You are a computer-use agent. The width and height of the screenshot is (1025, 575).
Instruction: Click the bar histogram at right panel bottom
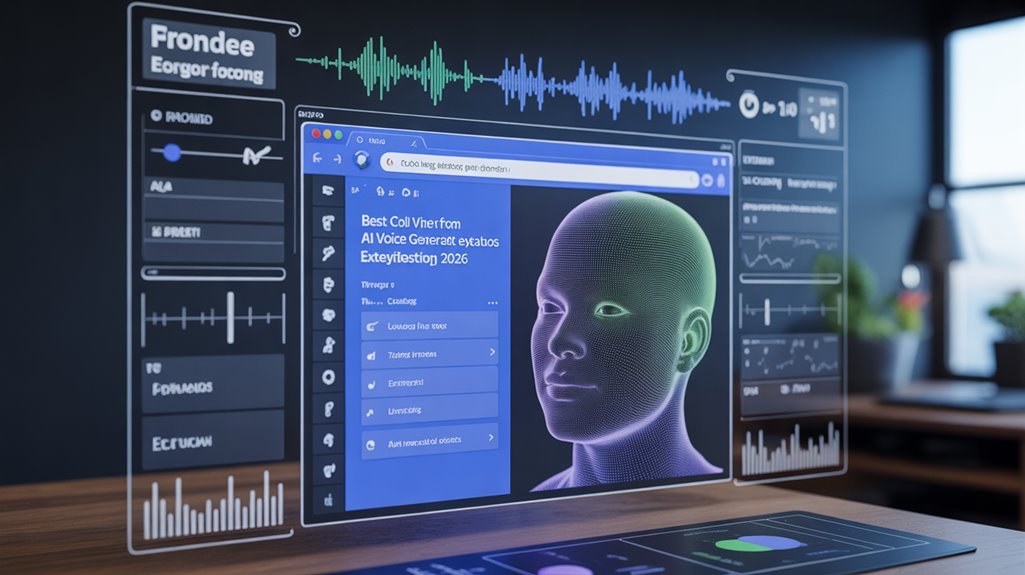pos(791,450)
